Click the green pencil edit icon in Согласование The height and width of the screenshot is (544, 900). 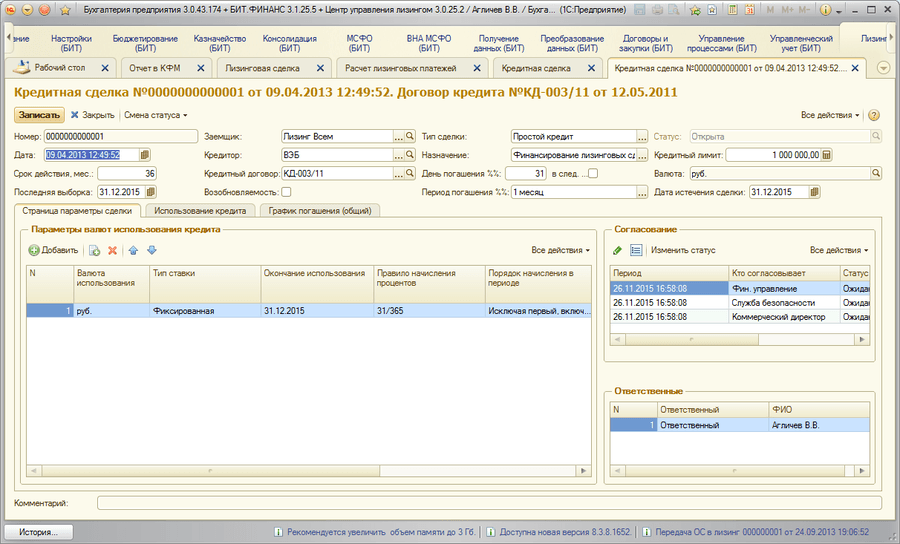pos(618,250)
